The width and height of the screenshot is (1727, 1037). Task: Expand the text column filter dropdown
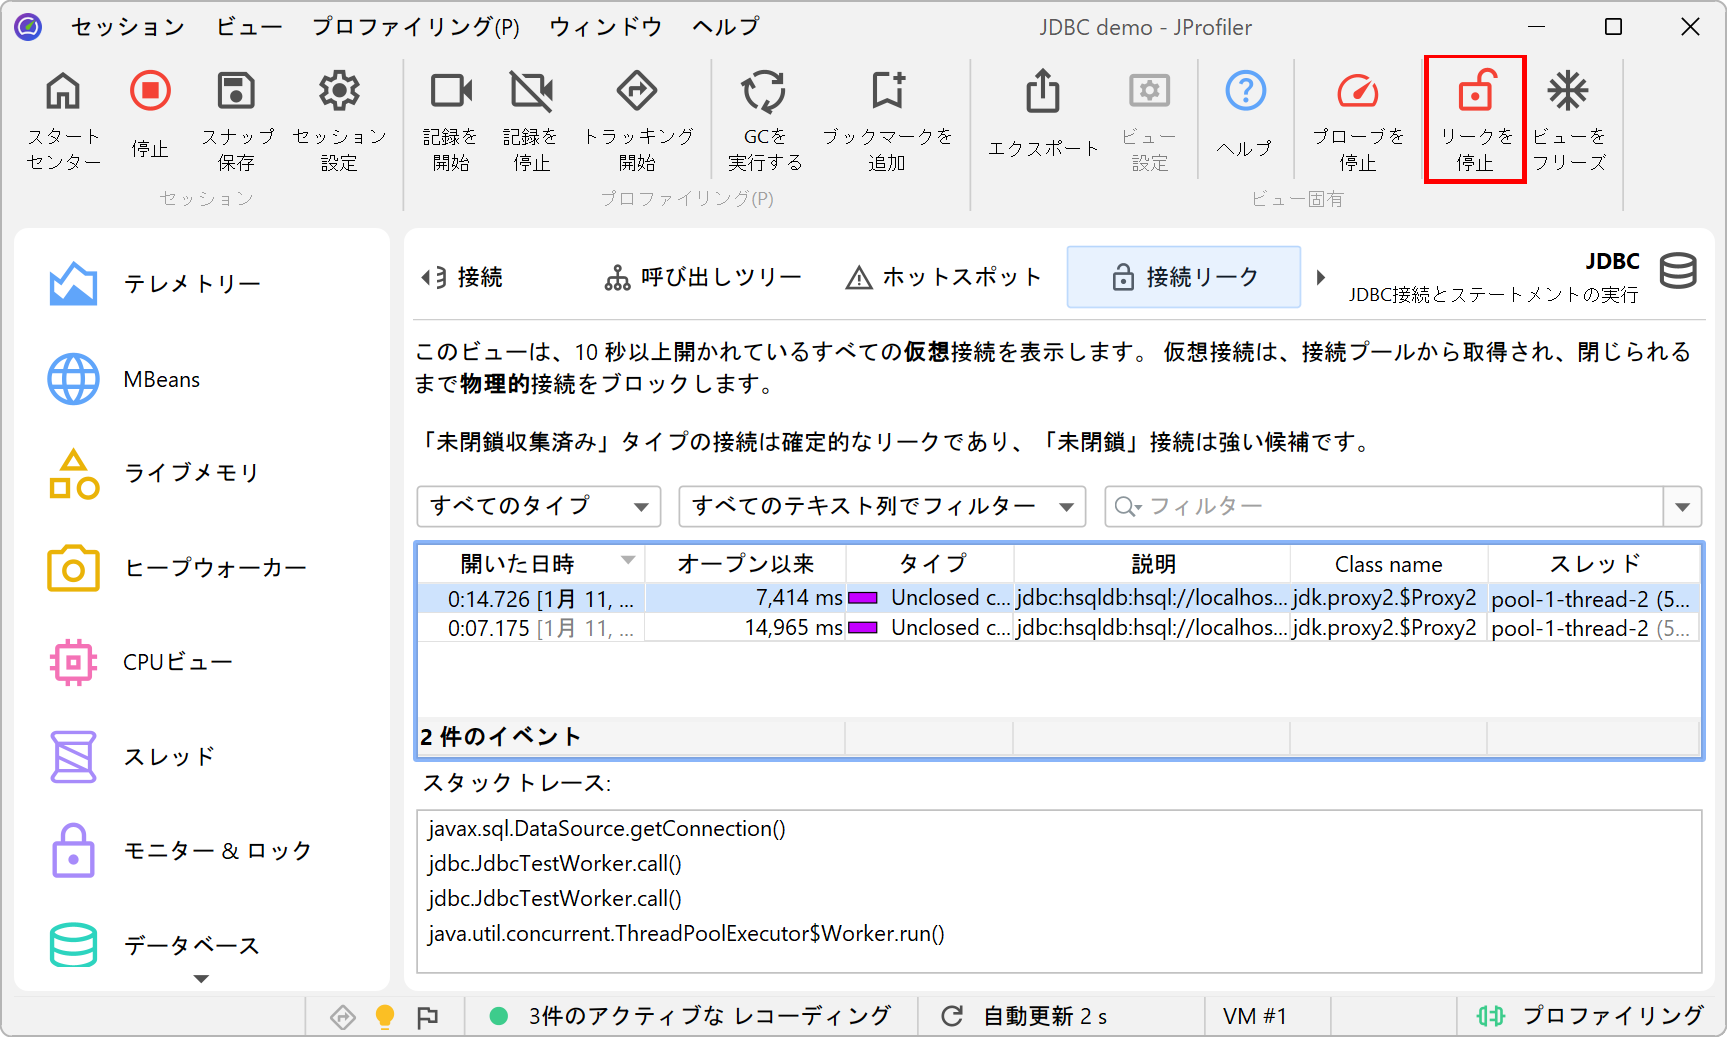pos(881,506)
